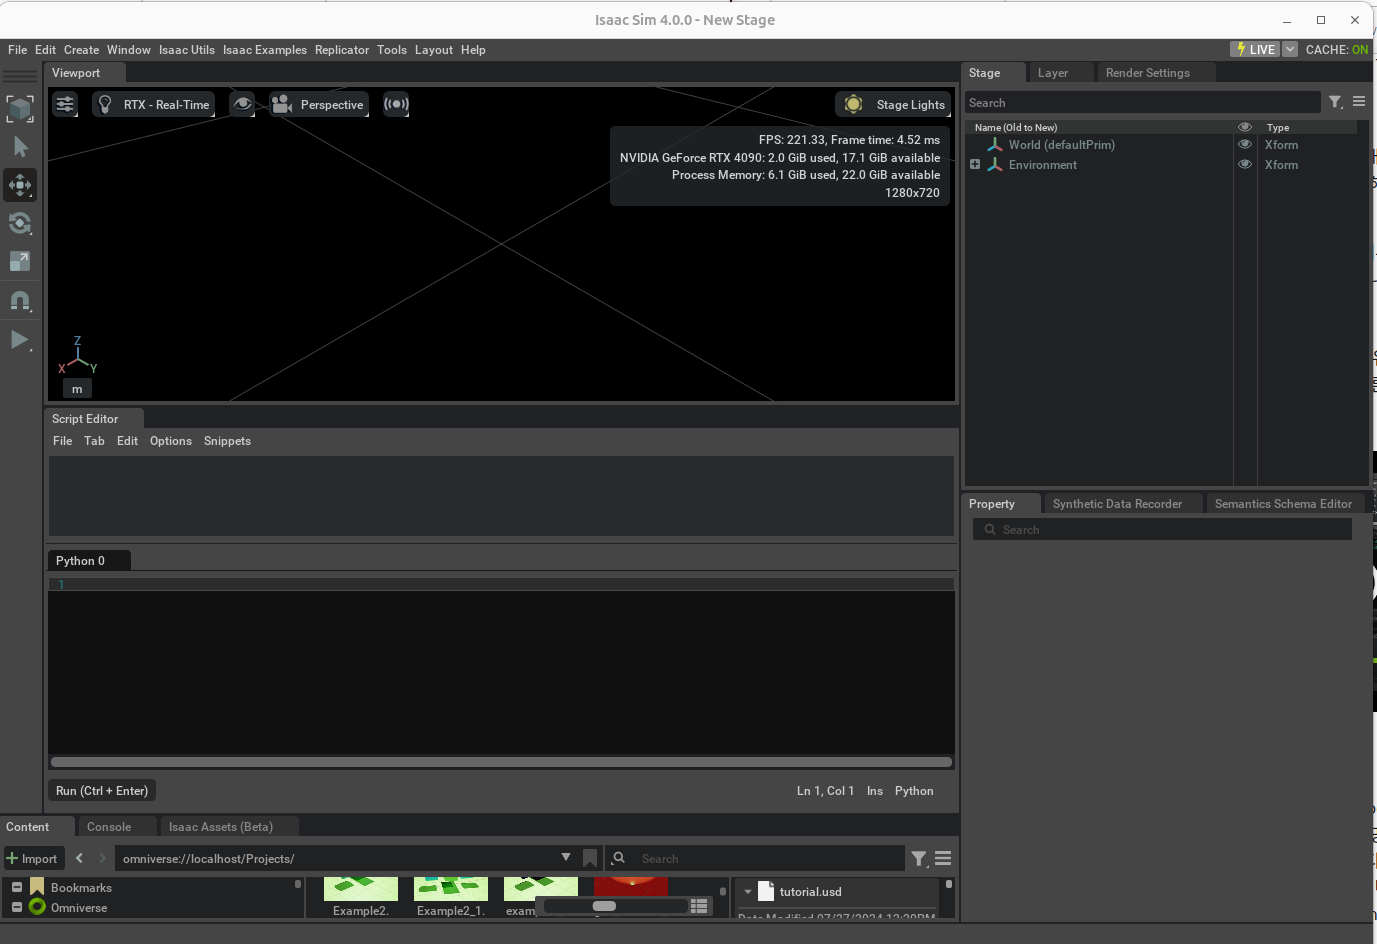
Task: Toggle visibility of World (defaultPrim)
Action: click(x=1245, y=145)
